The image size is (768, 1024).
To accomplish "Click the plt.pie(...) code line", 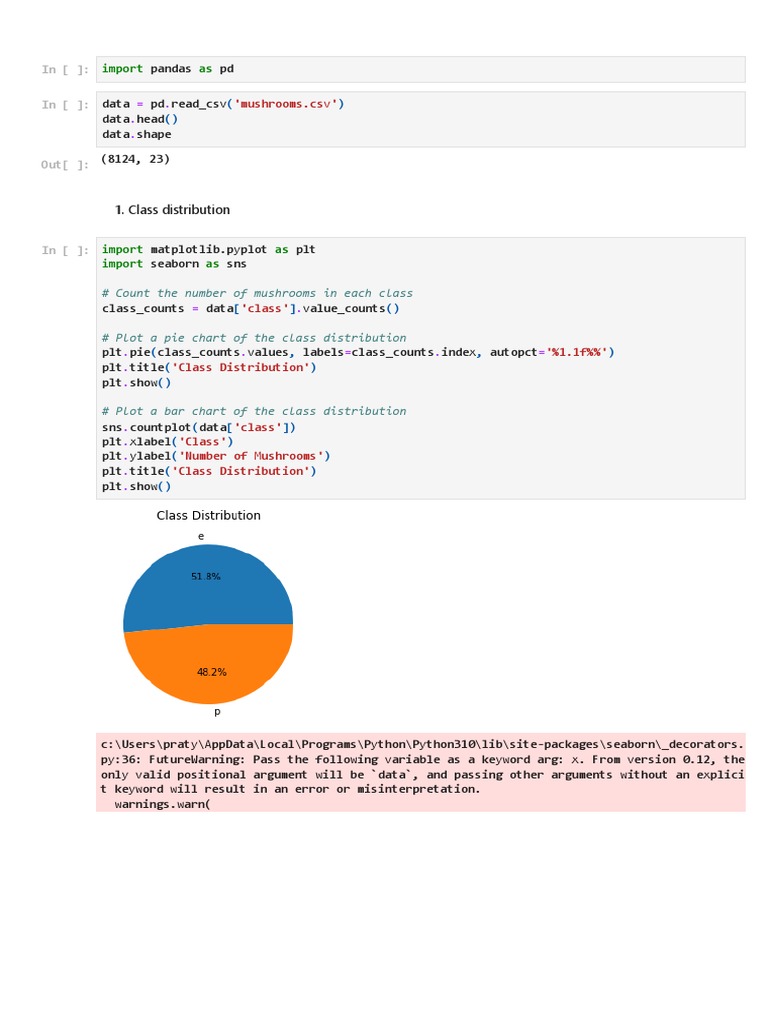I will [358, 352].
